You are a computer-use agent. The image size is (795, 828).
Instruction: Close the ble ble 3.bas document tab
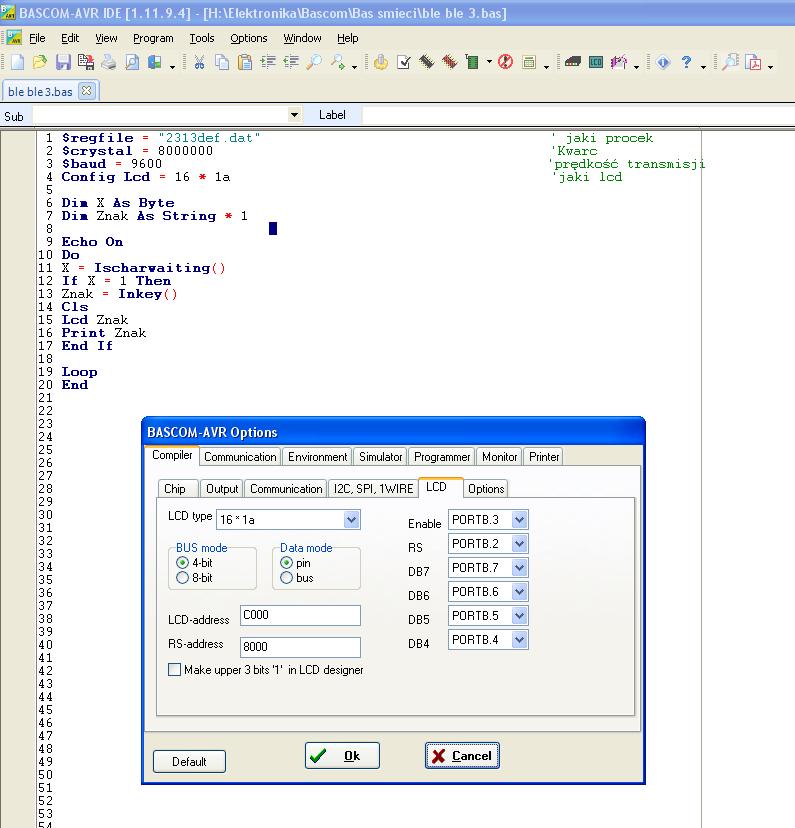(86, 91)
